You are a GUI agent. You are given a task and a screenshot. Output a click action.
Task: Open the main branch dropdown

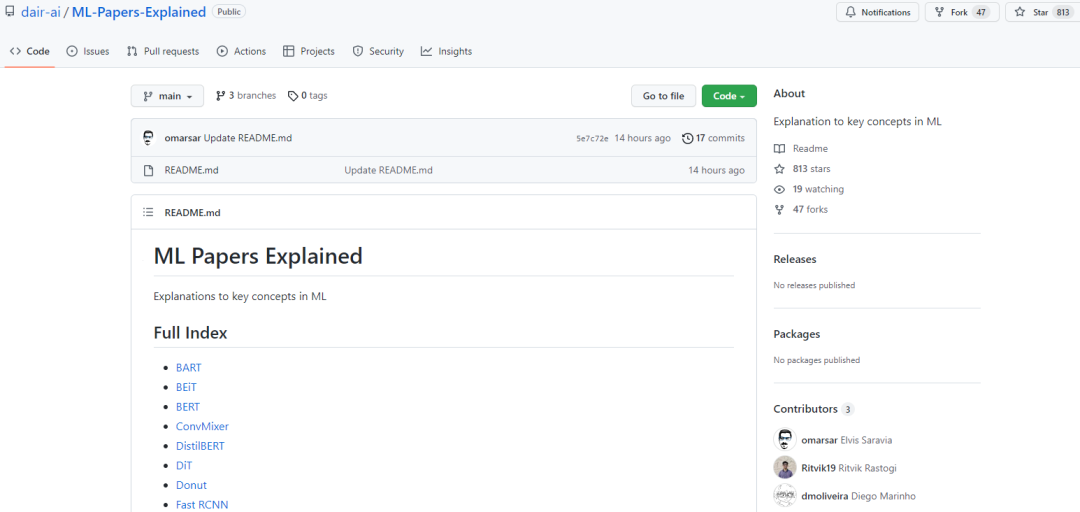(x=167, y=96)
